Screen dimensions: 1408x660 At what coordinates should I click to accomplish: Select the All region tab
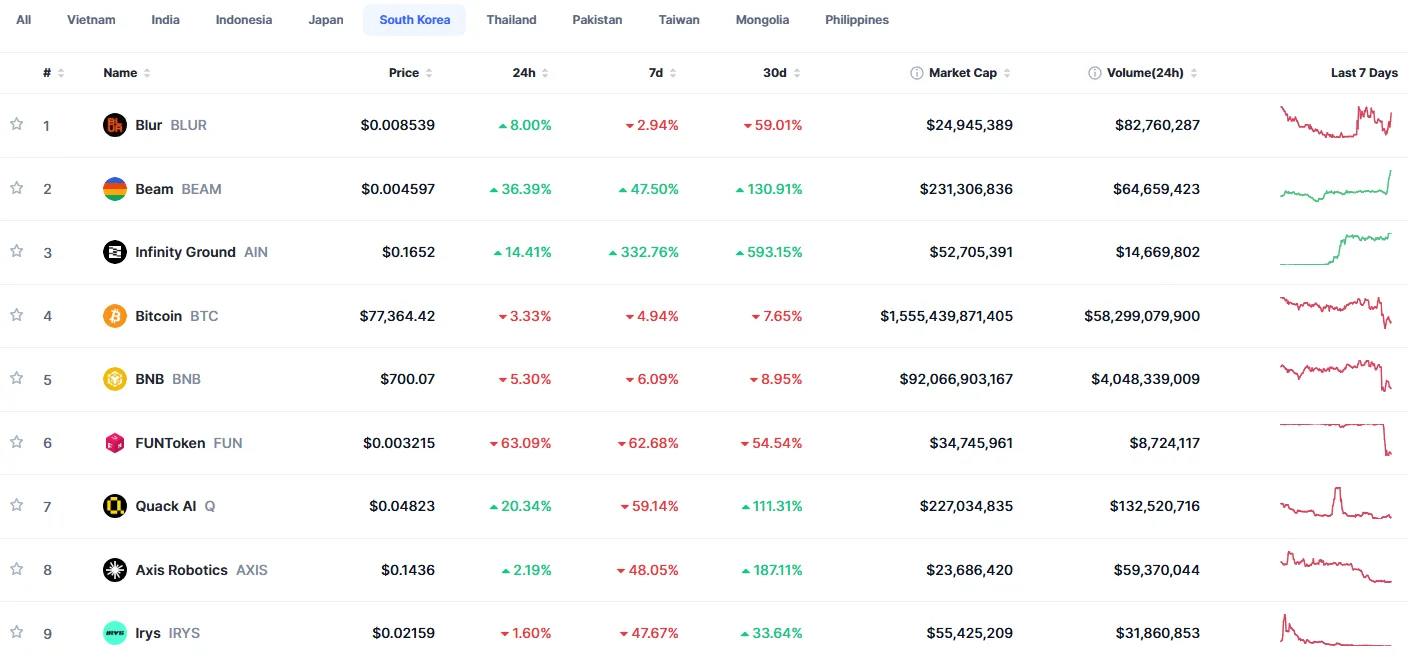tap(23, 20)
